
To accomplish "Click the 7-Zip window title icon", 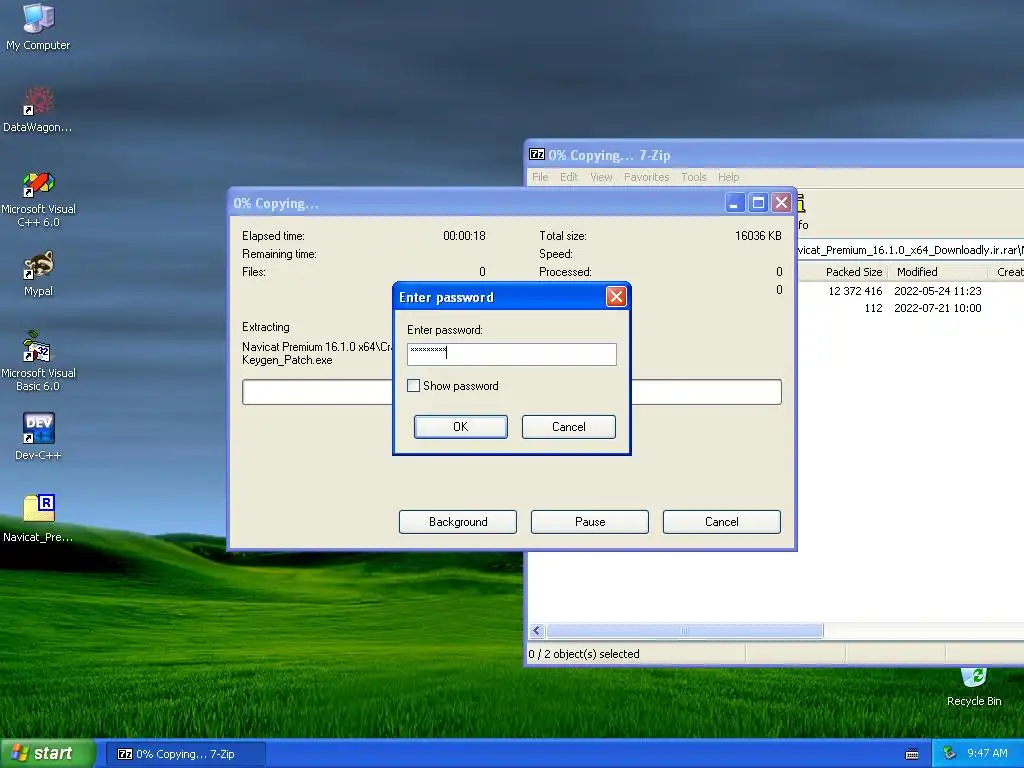I will coord(537,155).
